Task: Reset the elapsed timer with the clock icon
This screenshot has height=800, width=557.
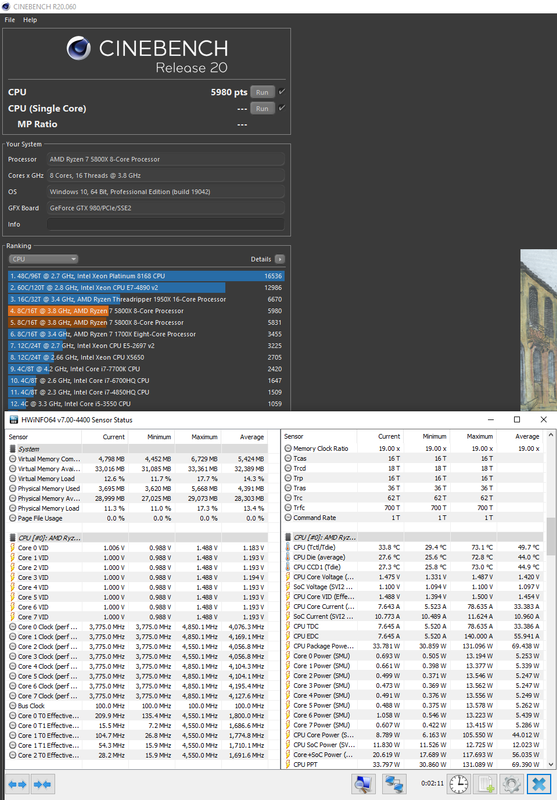Action: (x=458, y=784)
